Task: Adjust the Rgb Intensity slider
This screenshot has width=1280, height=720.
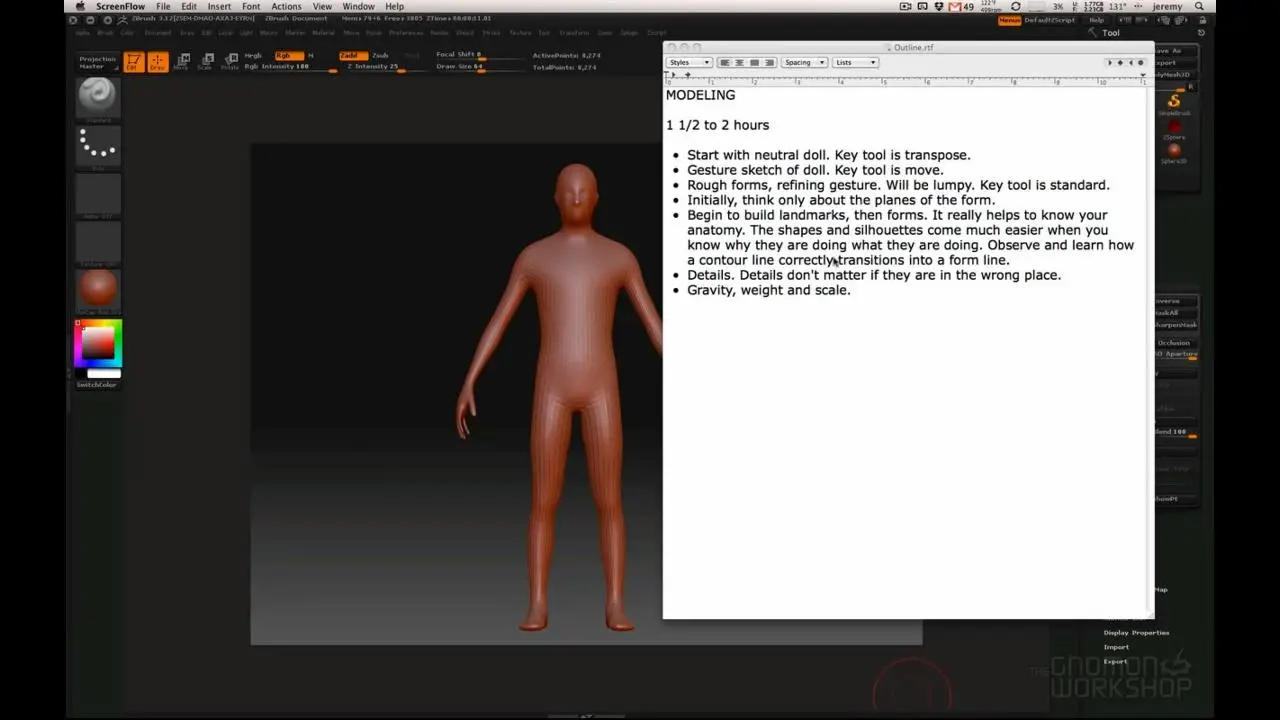Action: (x=290, y=67)
